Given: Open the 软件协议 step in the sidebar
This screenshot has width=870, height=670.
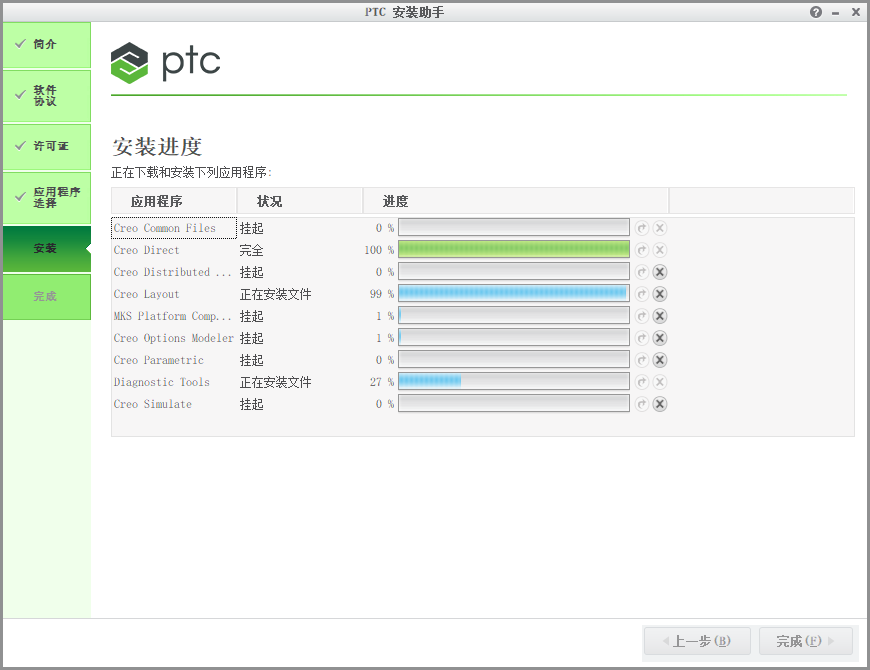Looking at the screenshot, I should [47, 95].
